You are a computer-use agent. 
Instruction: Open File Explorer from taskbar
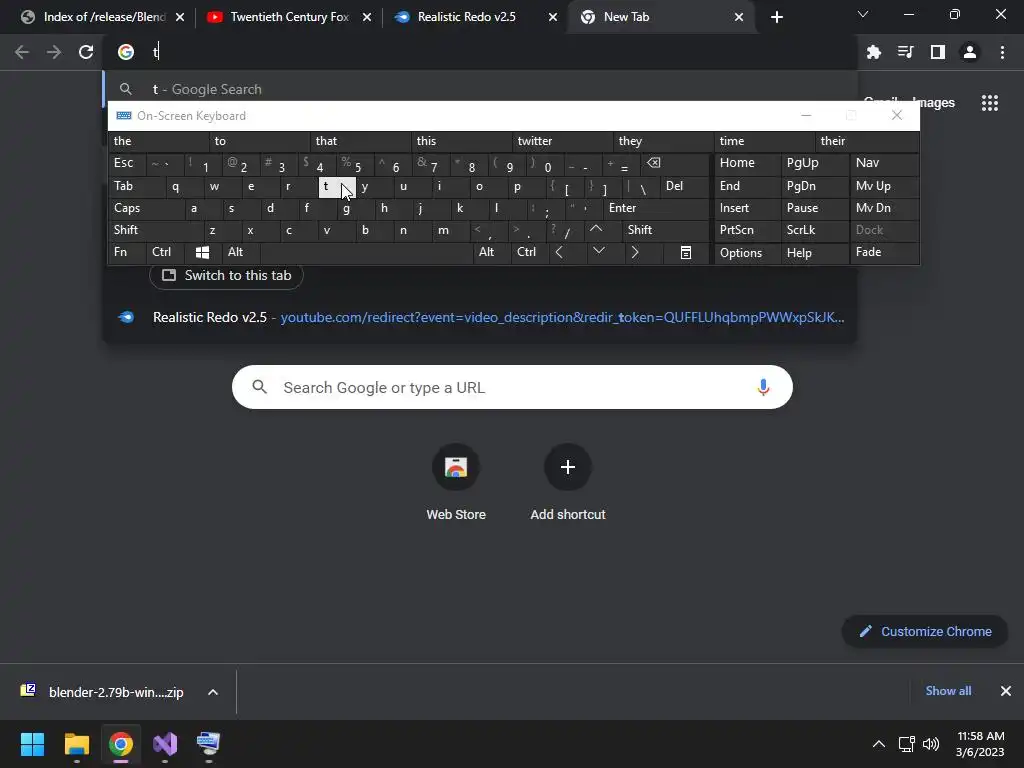click(x=76, y=744)
